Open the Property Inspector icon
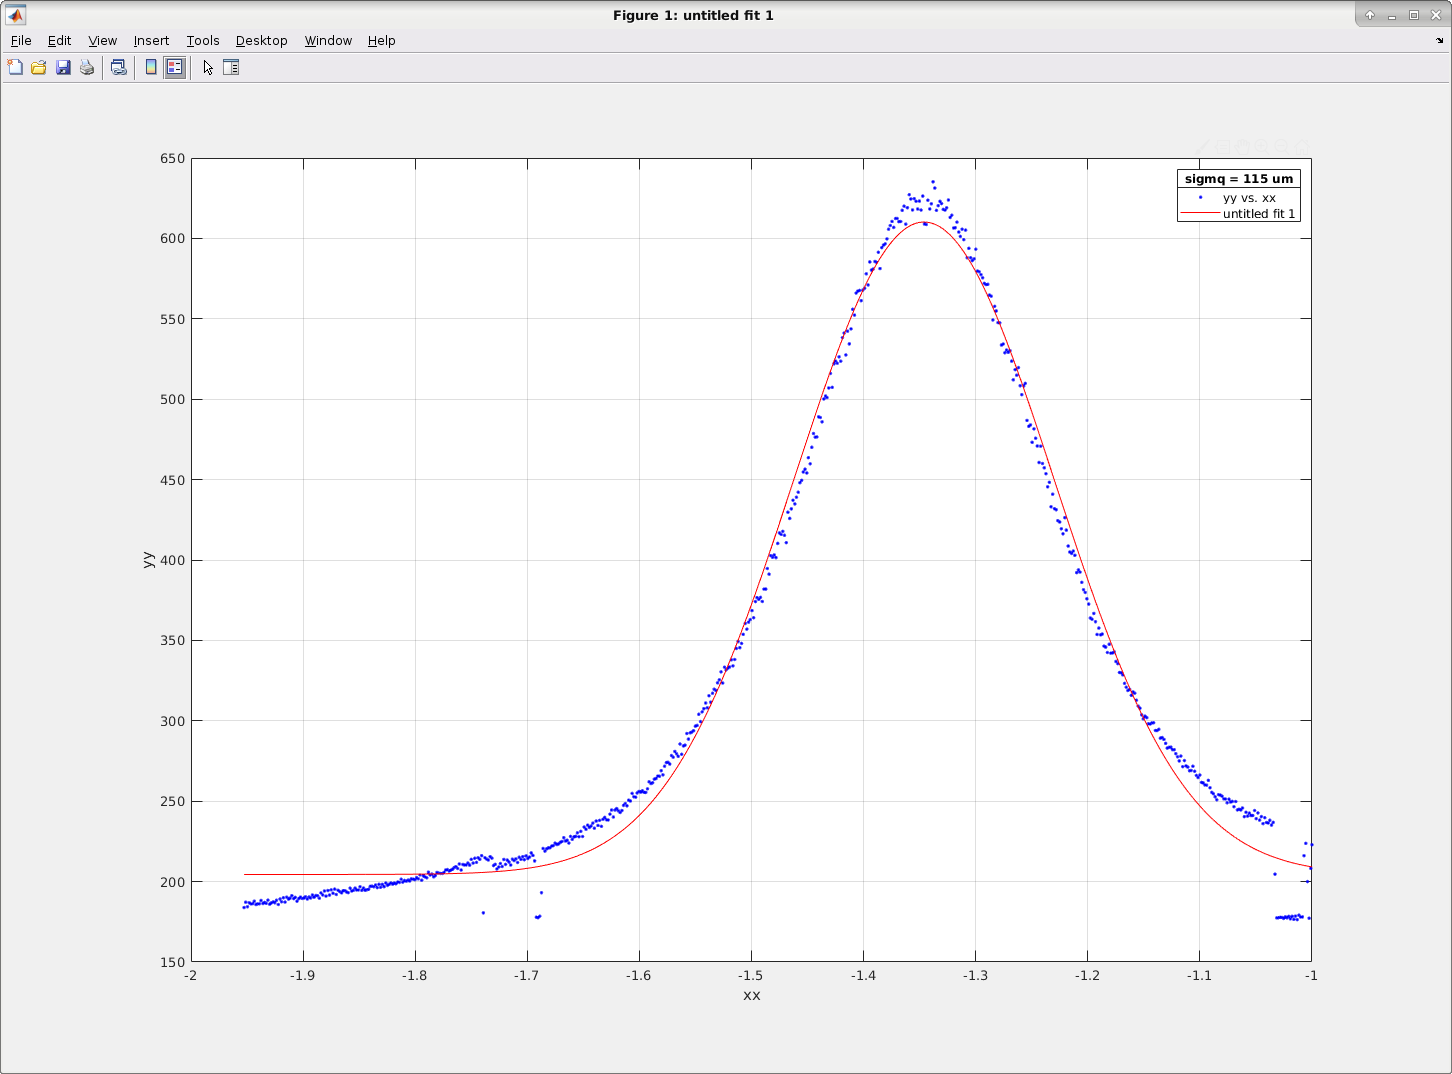This screenshot has height=1074, width=1452. [x=231, y=67]
